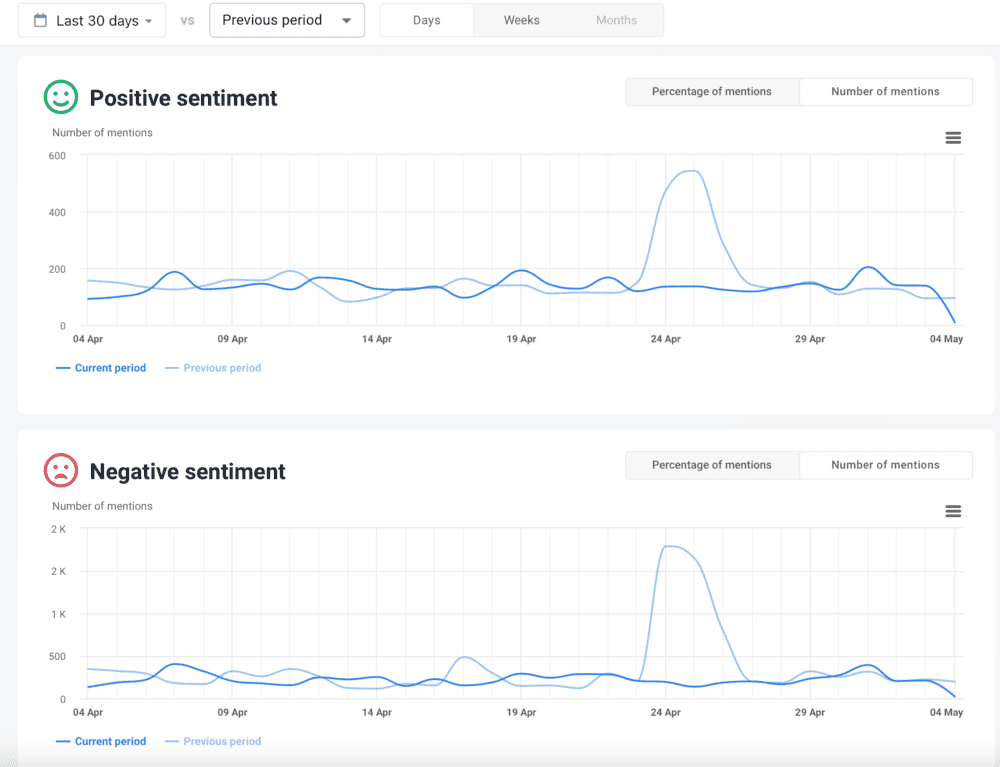1000x767 pixels.
Task: Click the 29 Apr label on Positive chart axis
Action: 809,339
